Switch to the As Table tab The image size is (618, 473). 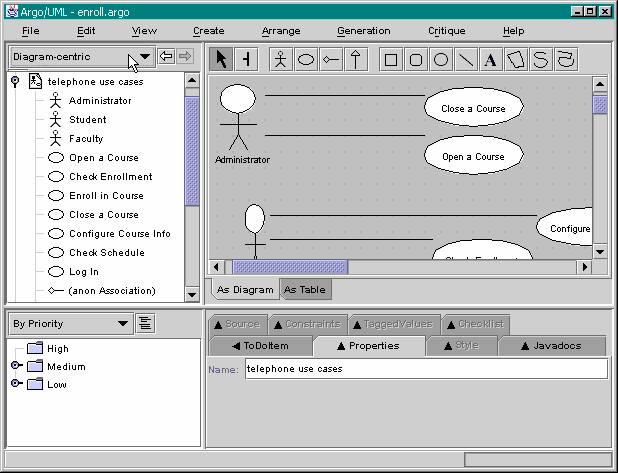tap(305, 289)
